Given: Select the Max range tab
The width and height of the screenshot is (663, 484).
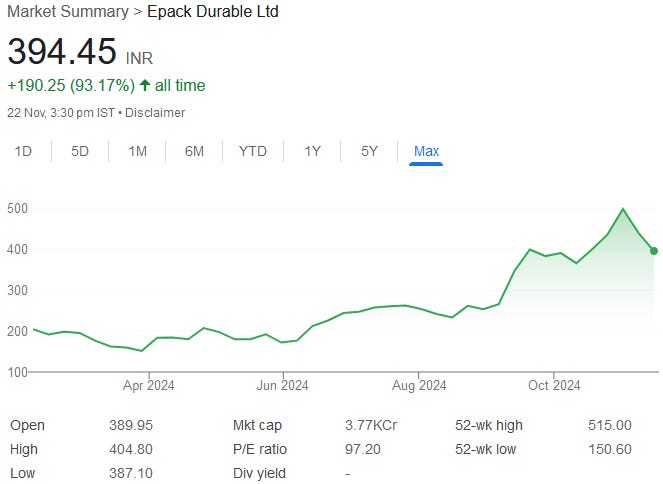Looking at the screenshot, I should (x=426, y=151).
